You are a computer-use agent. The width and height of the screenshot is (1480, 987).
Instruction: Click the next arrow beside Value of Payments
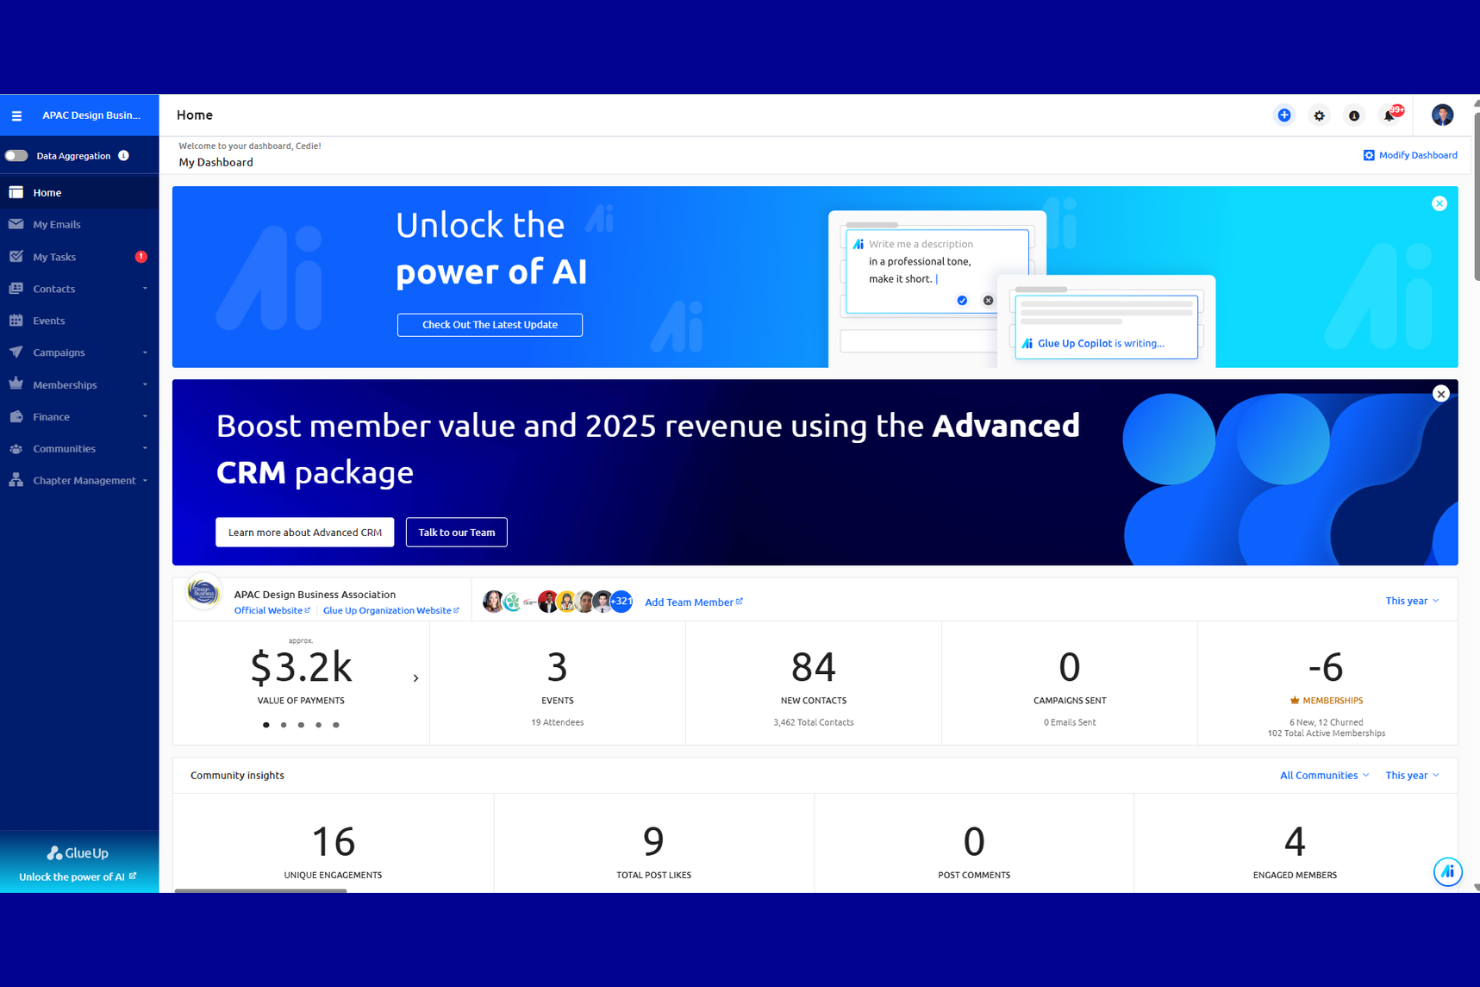(x=416, y=679)
